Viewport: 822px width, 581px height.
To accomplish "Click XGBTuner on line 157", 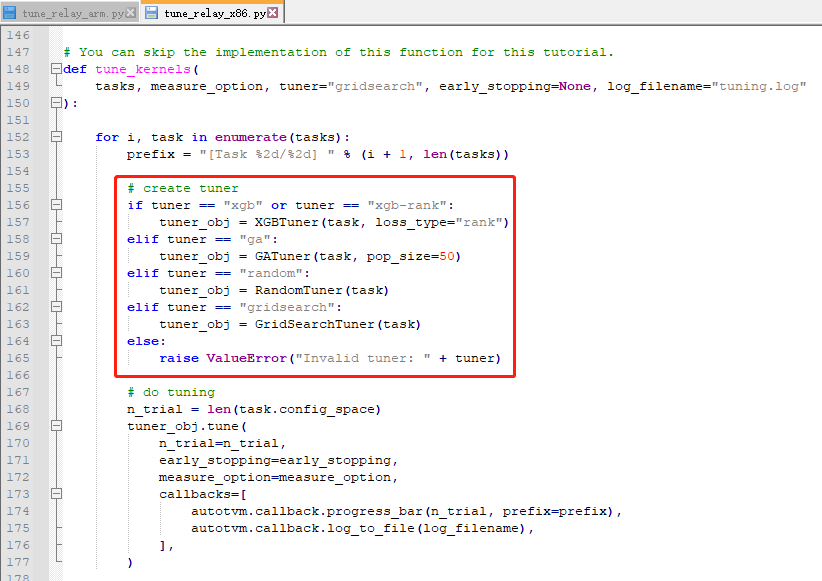I will [287, 222].
